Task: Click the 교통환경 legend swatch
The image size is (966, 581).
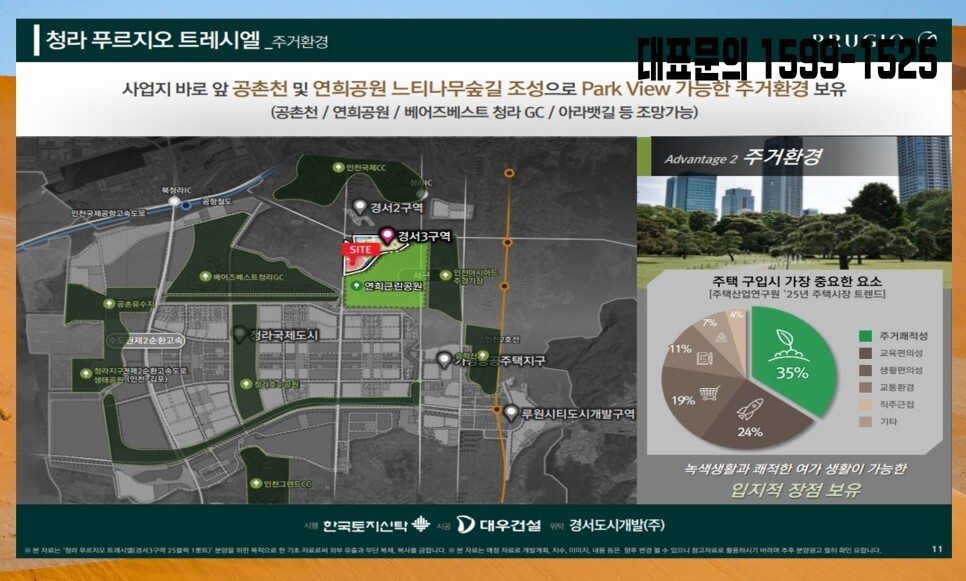Action: 865,388
